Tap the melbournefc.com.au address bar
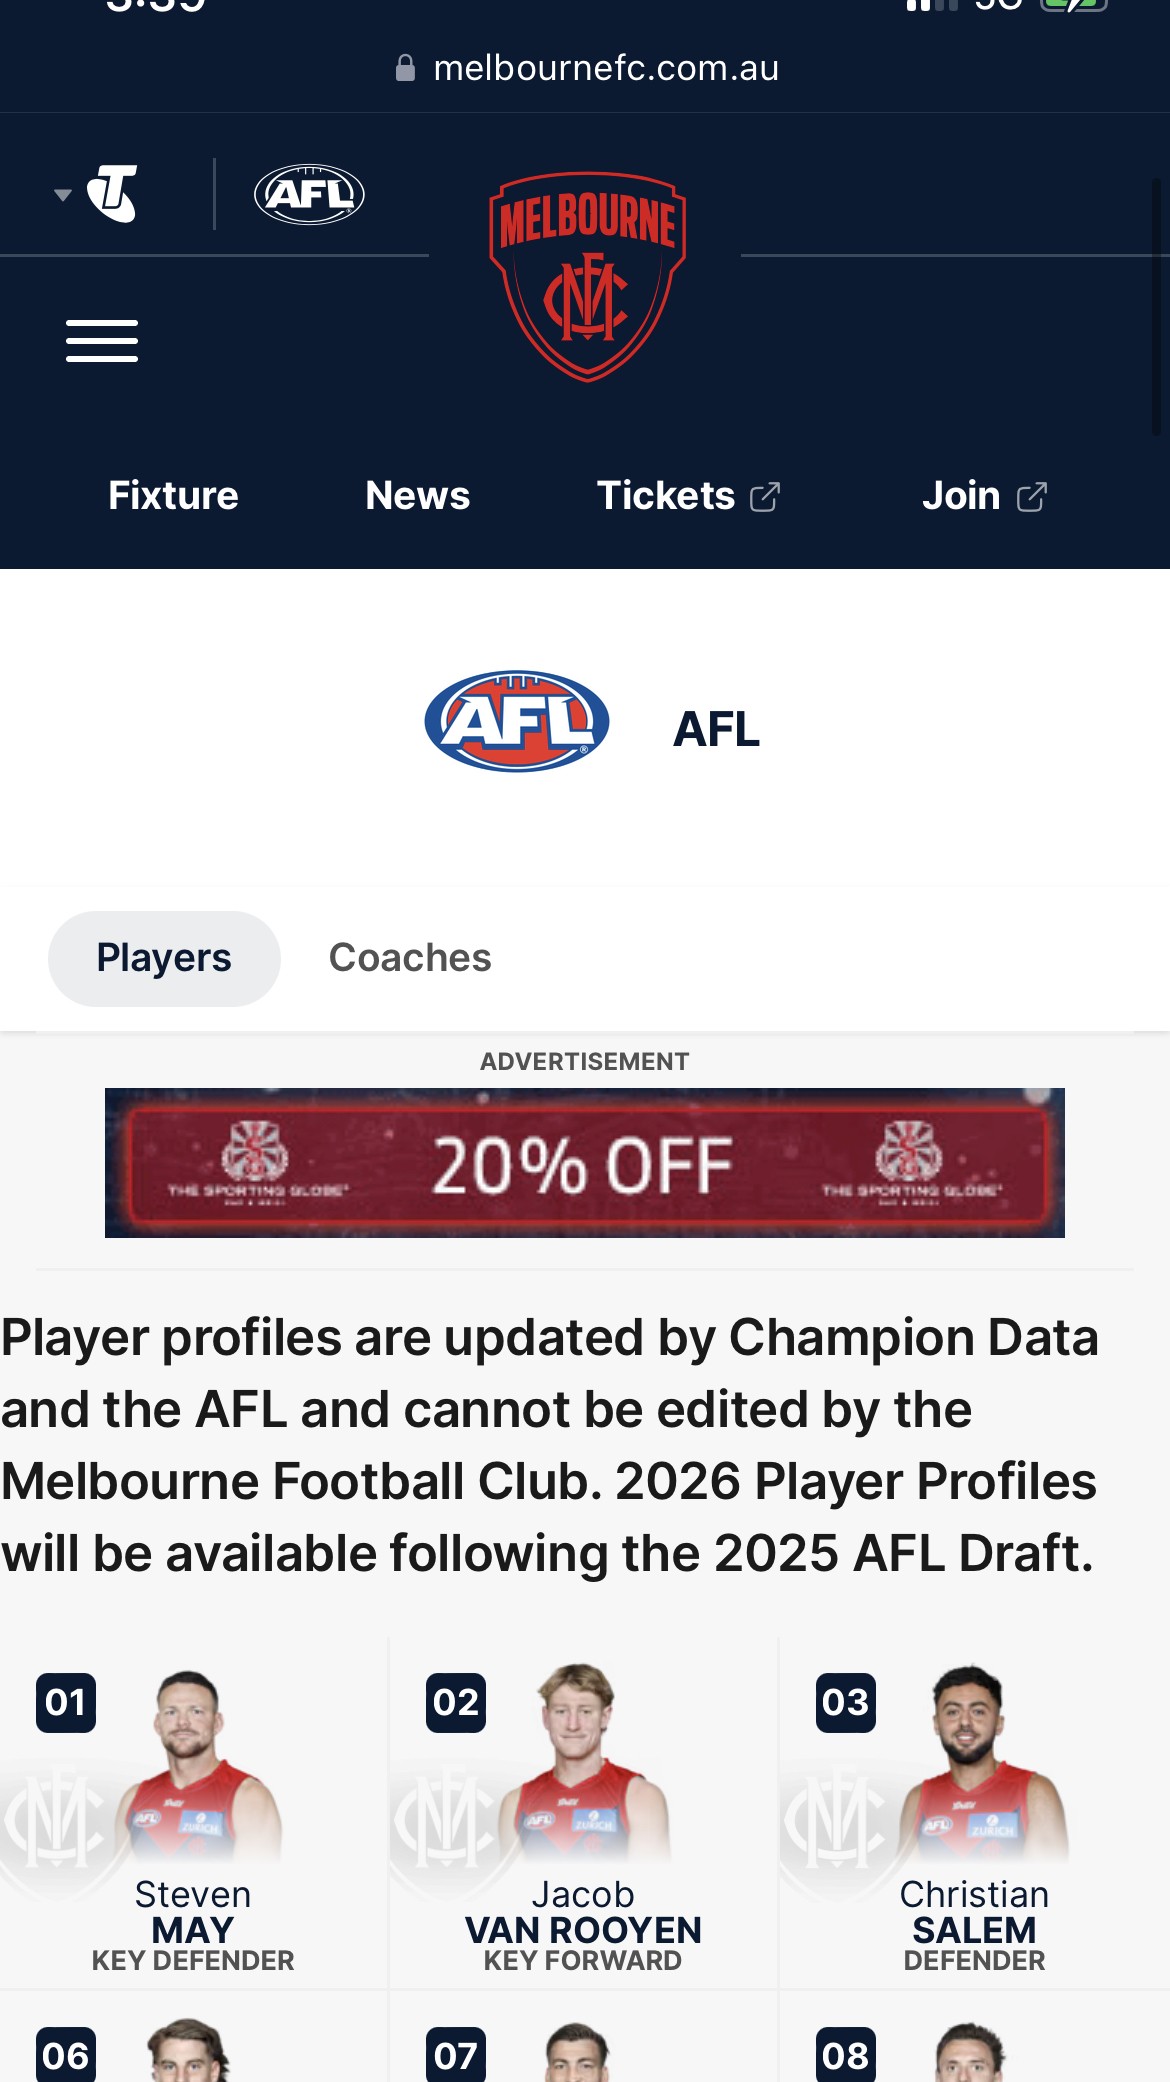Screen dimensions: 1170x2082 pyautogui.click(x=605, y=68)
